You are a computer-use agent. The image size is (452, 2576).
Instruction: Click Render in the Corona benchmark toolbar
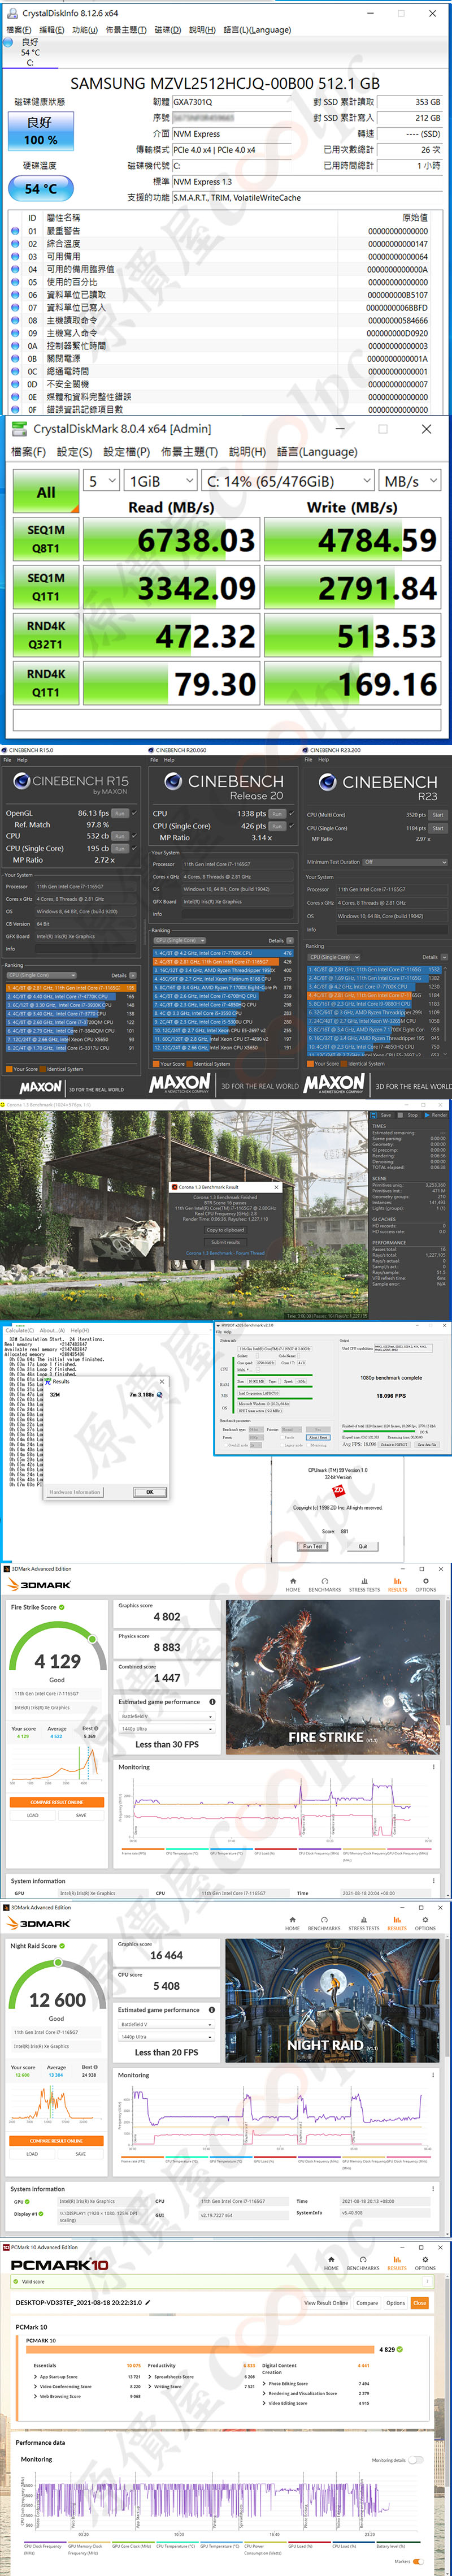(436, 1115)
